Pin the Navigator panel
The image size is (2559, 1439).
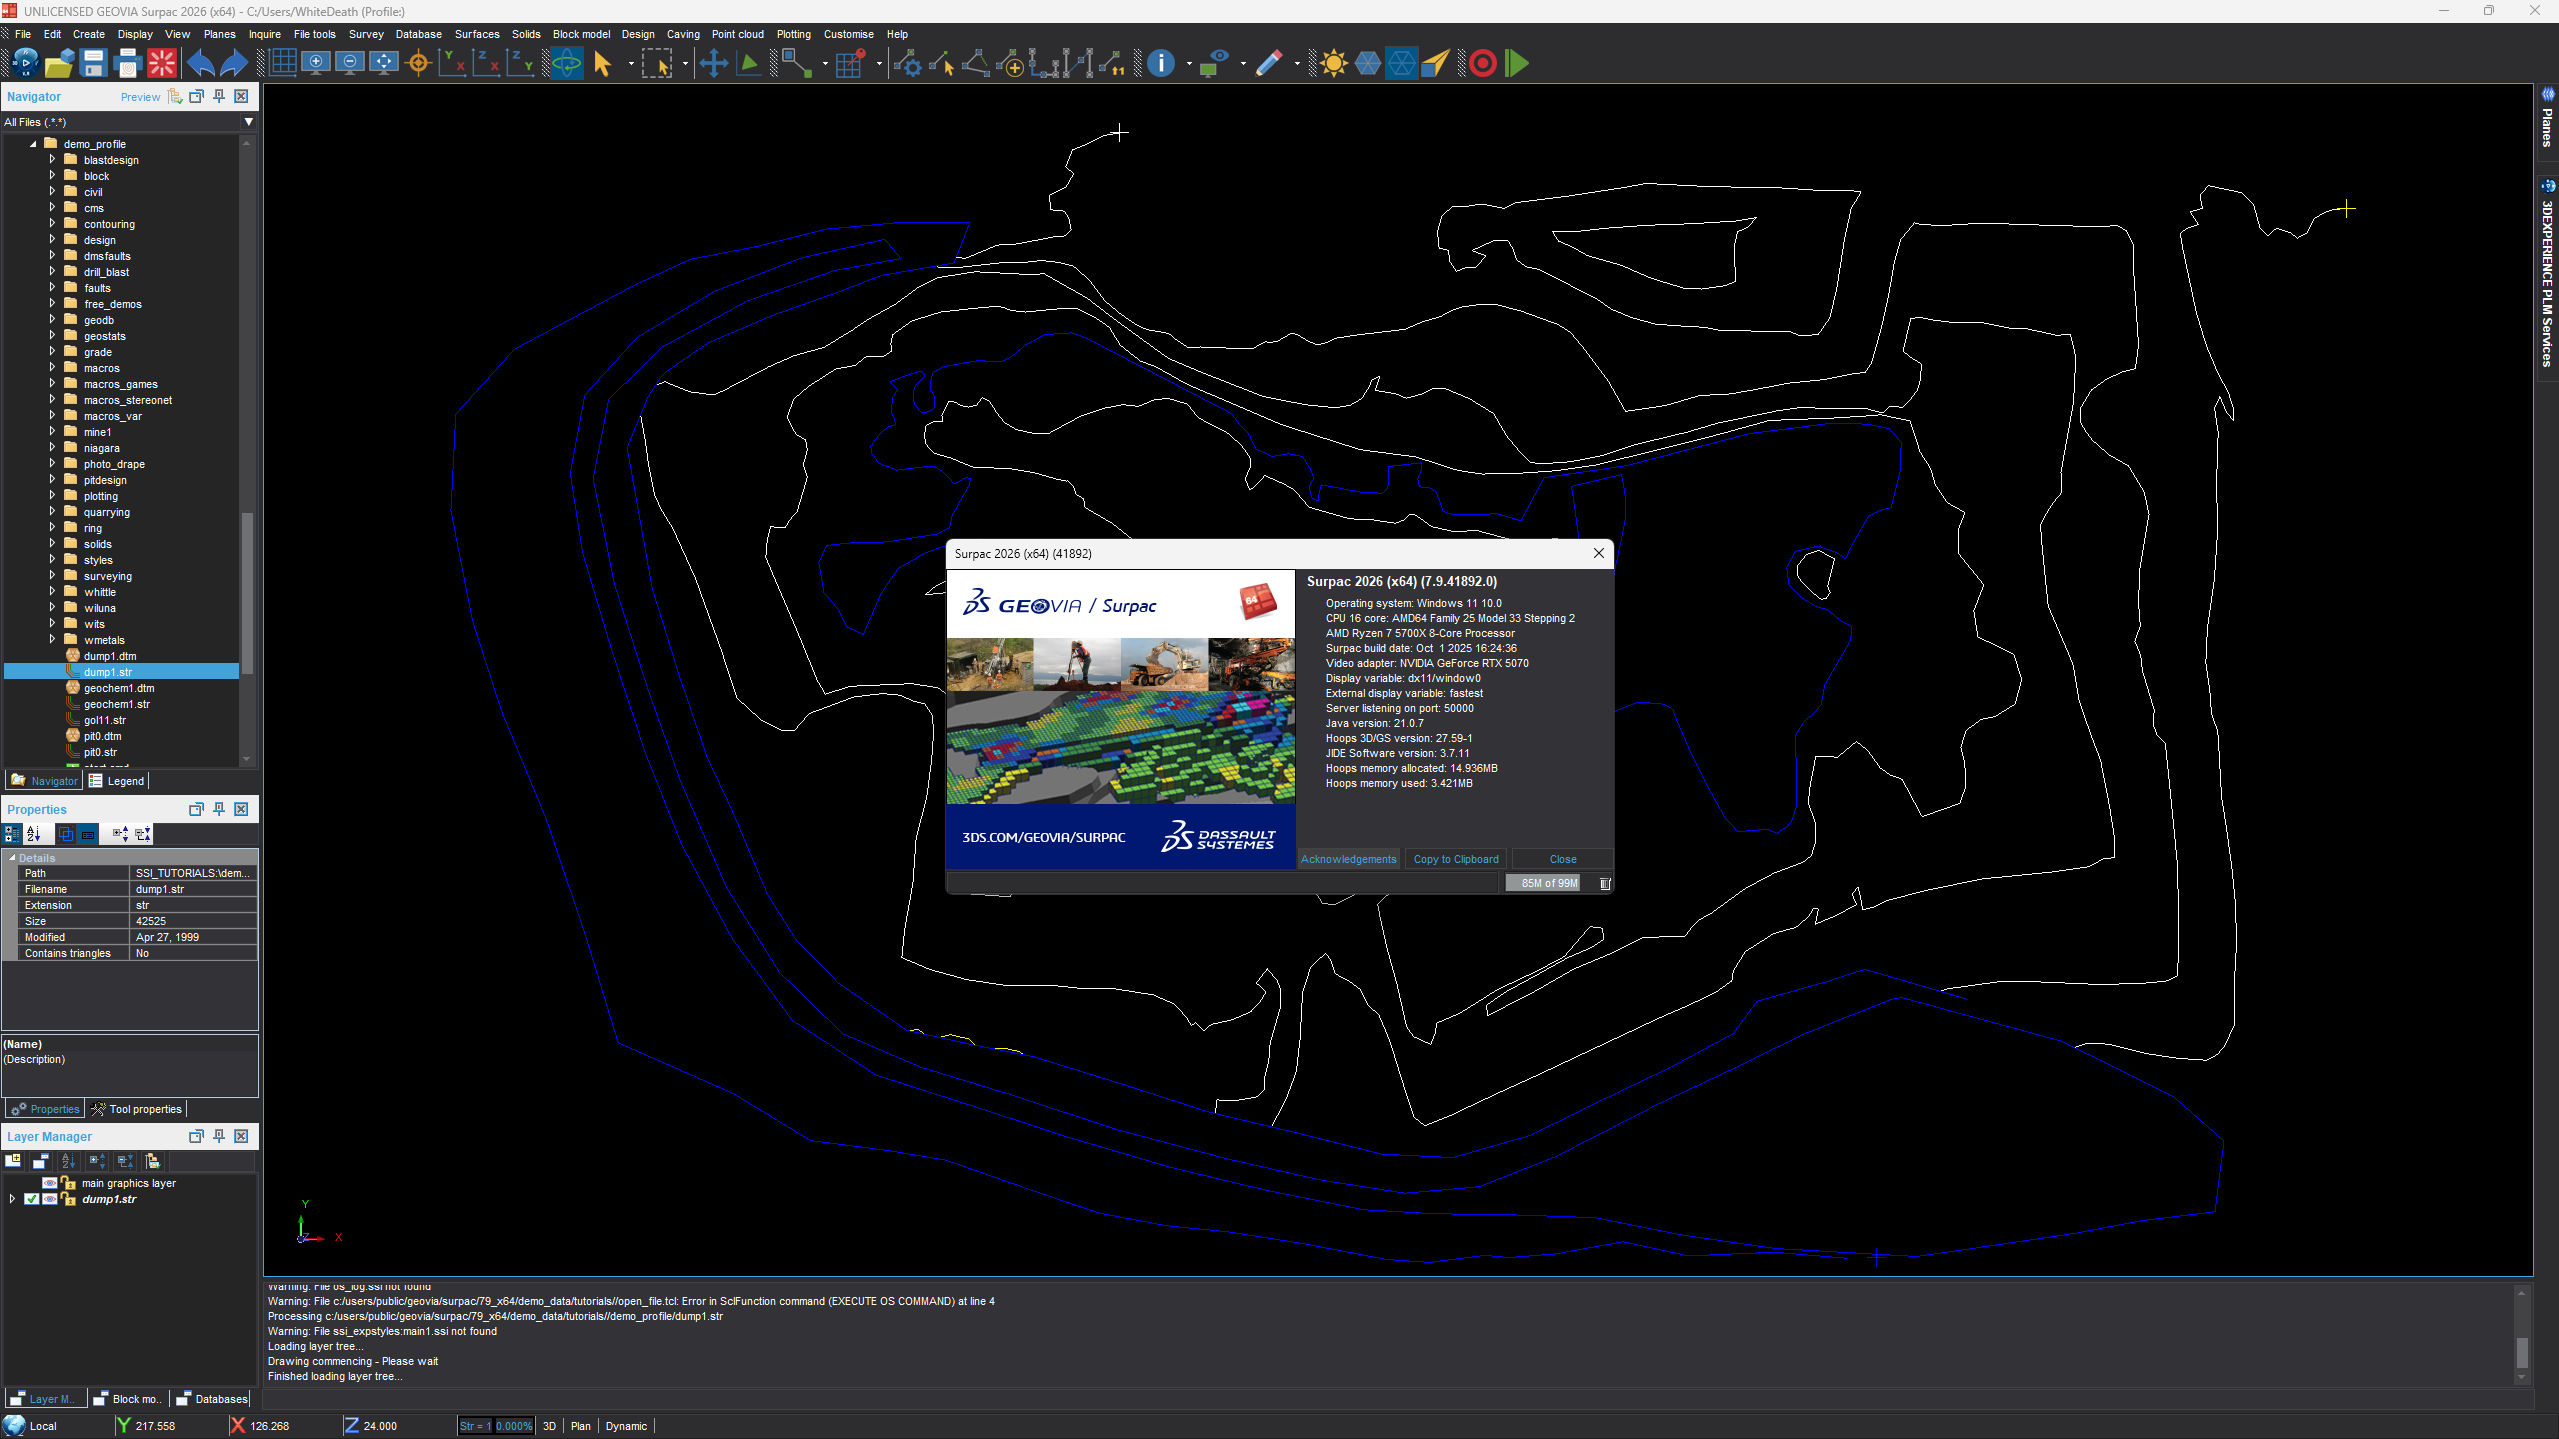click(x=219, y=96)
